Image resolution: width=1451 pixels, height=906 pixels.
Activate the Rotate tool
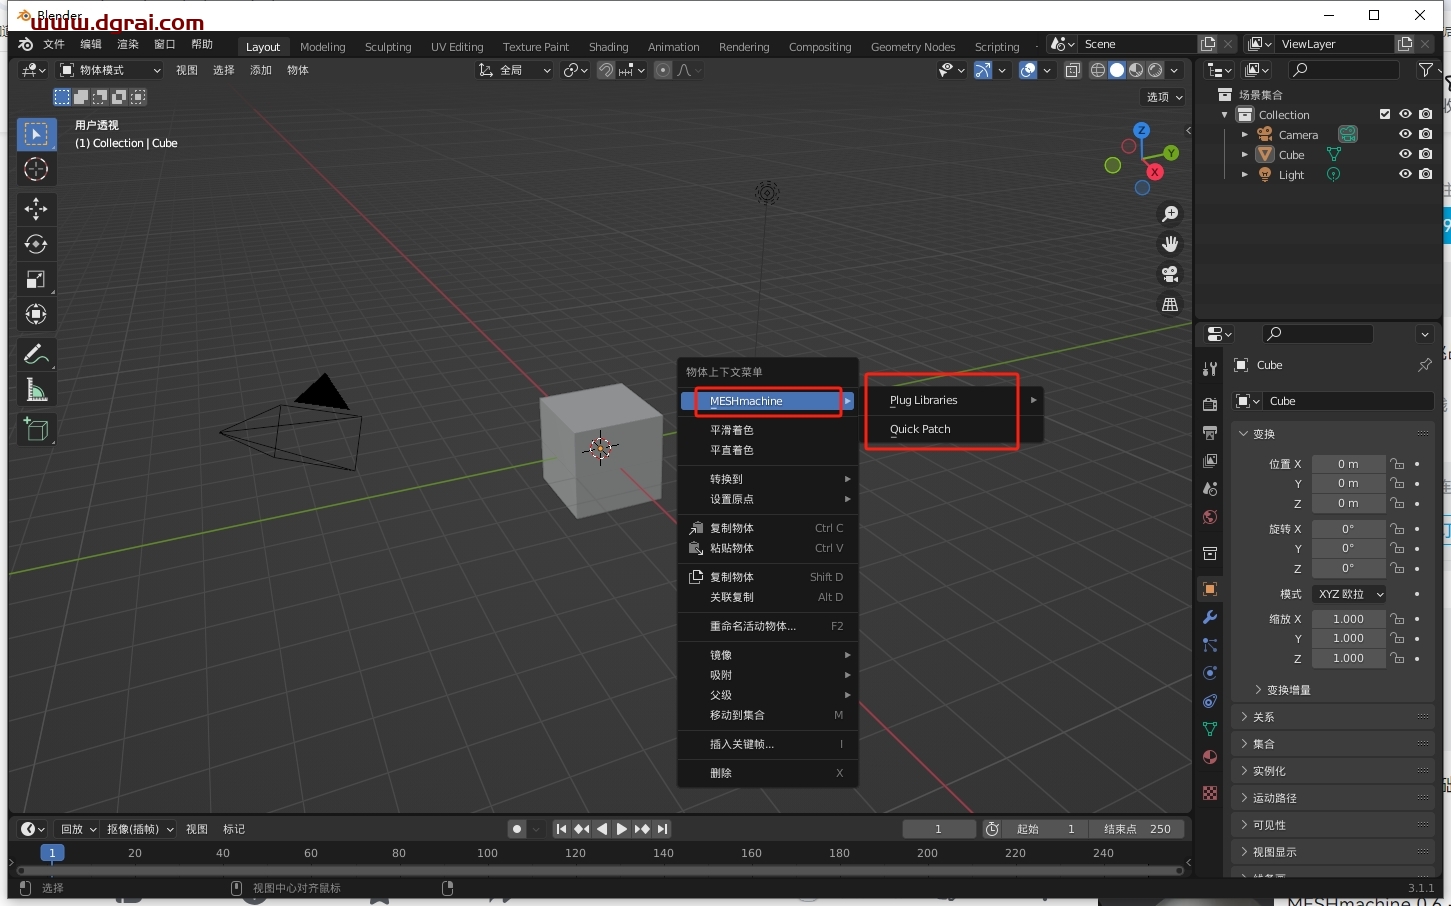[x=36, y=244]
